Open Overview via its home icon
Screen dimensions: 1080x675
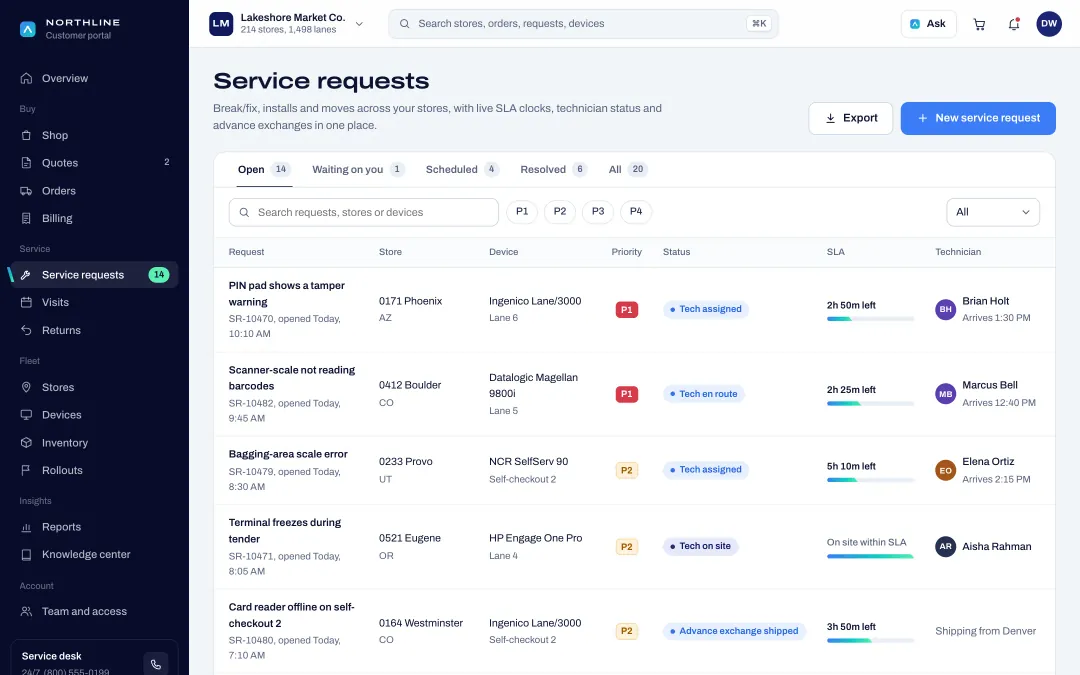[26, 79]
